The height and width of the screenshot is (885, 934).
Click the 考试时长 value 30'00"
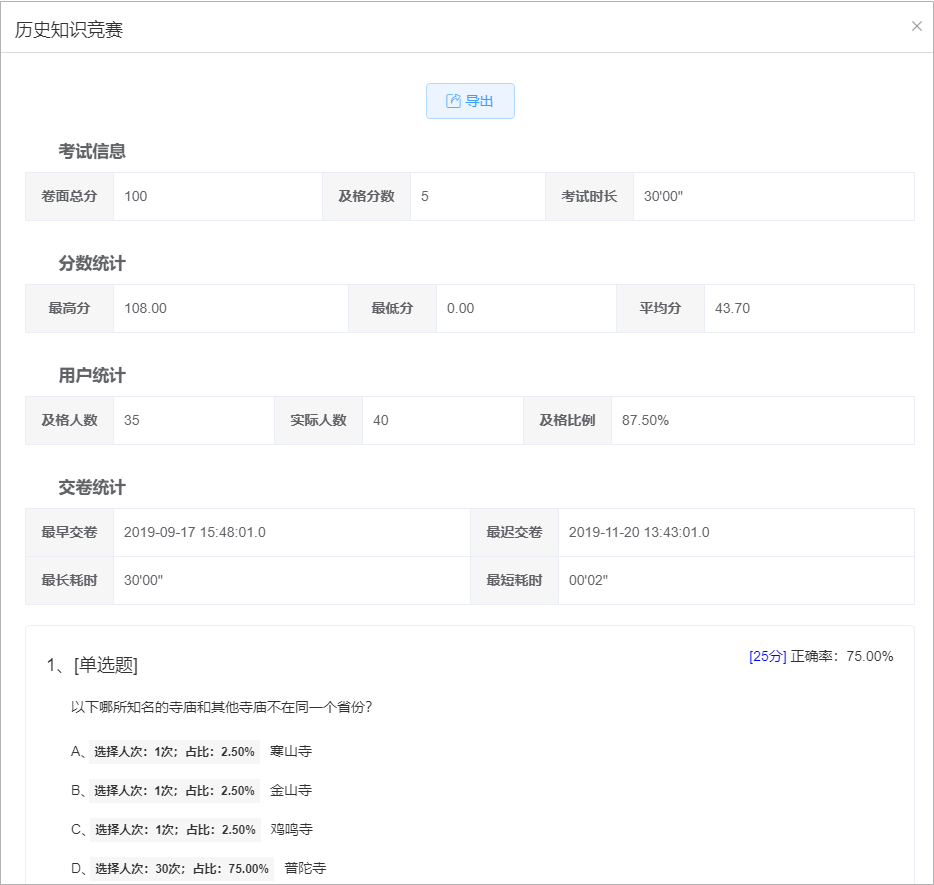click(663, 196)
